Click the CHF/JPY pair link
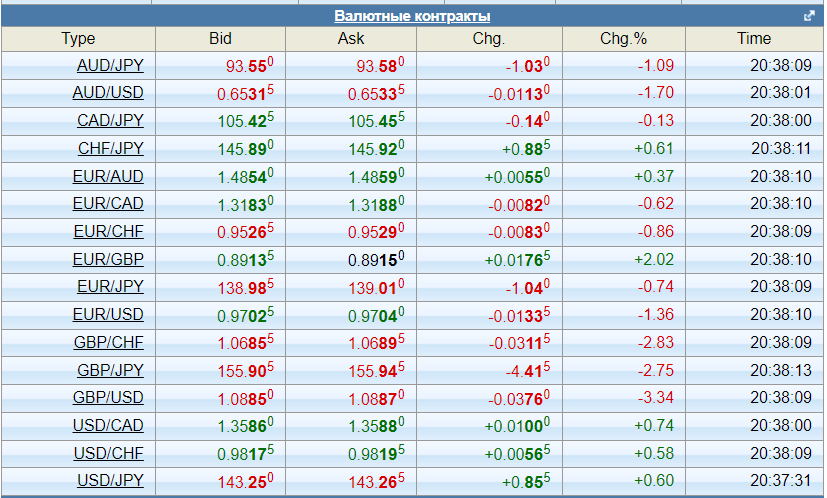Image resolution: width=827 pixels, height=498 pixels. pyautogui.click(x=110, y=148)
